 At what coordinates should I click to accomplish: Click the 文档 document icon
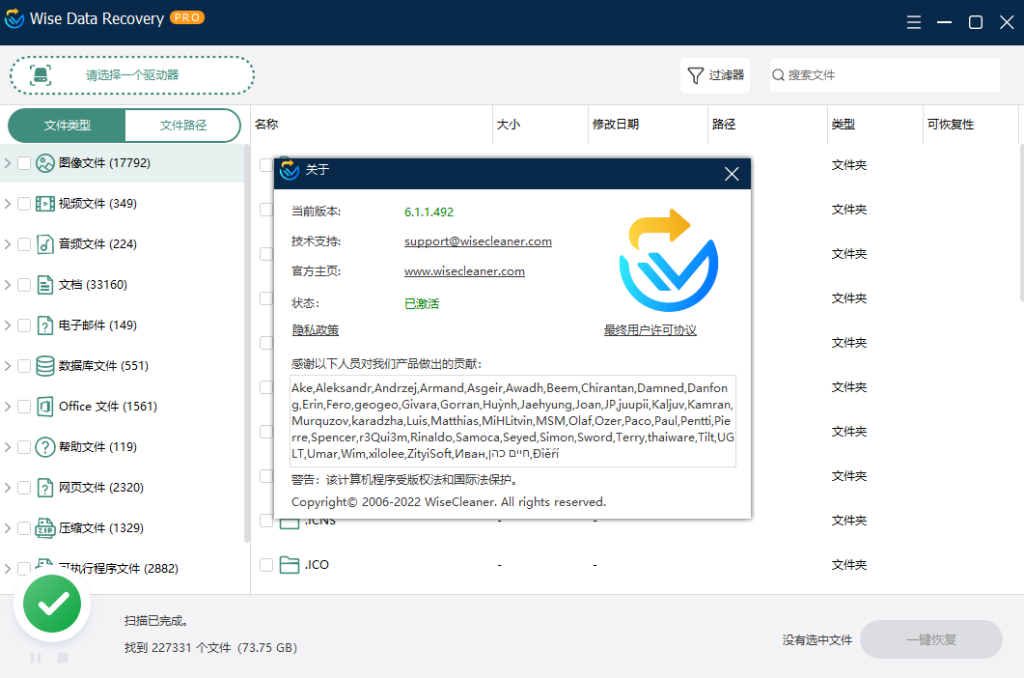pos(45,285)
